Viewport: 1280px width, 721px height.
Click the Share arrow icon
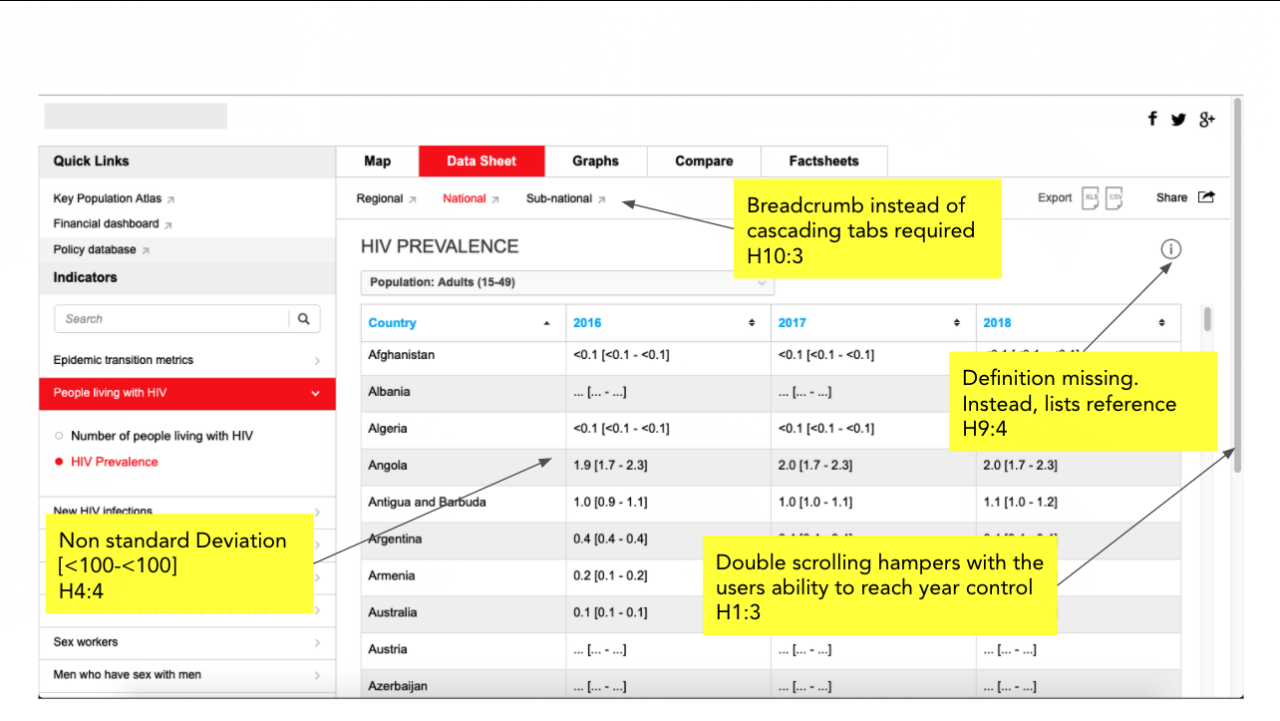coord(1206,197)
